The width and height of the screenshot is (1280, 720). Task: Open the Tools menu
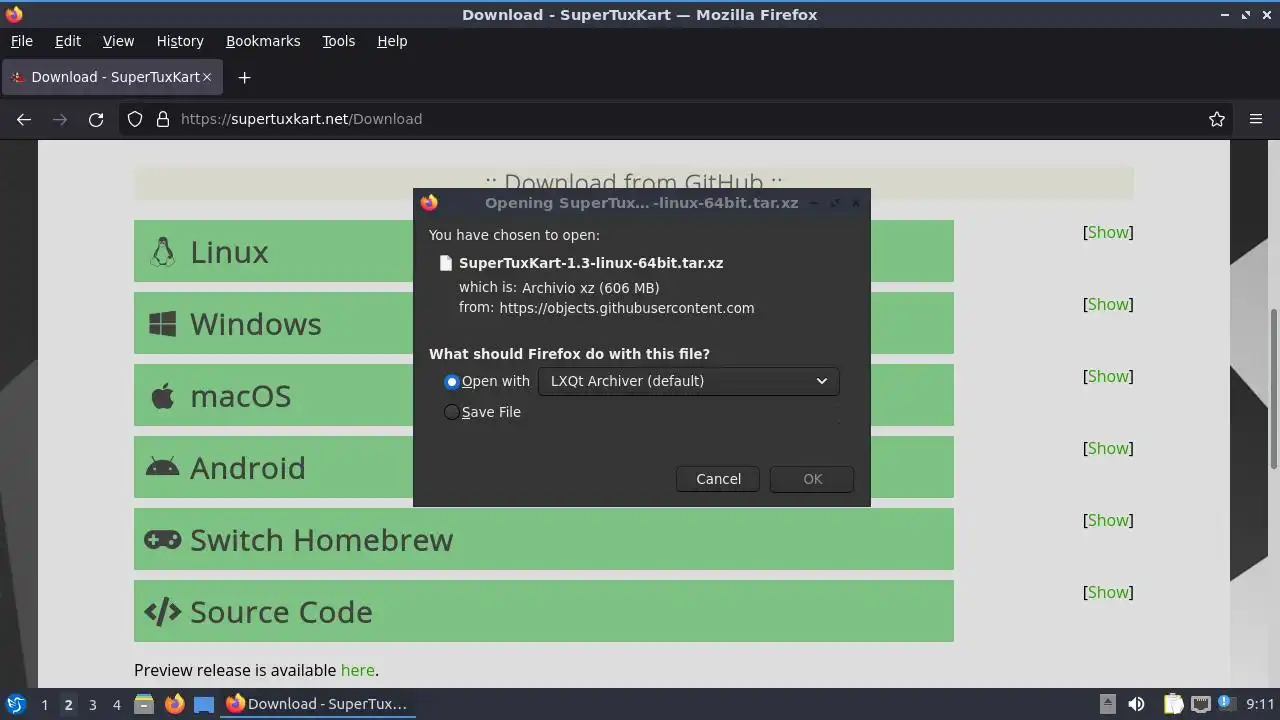338,41
